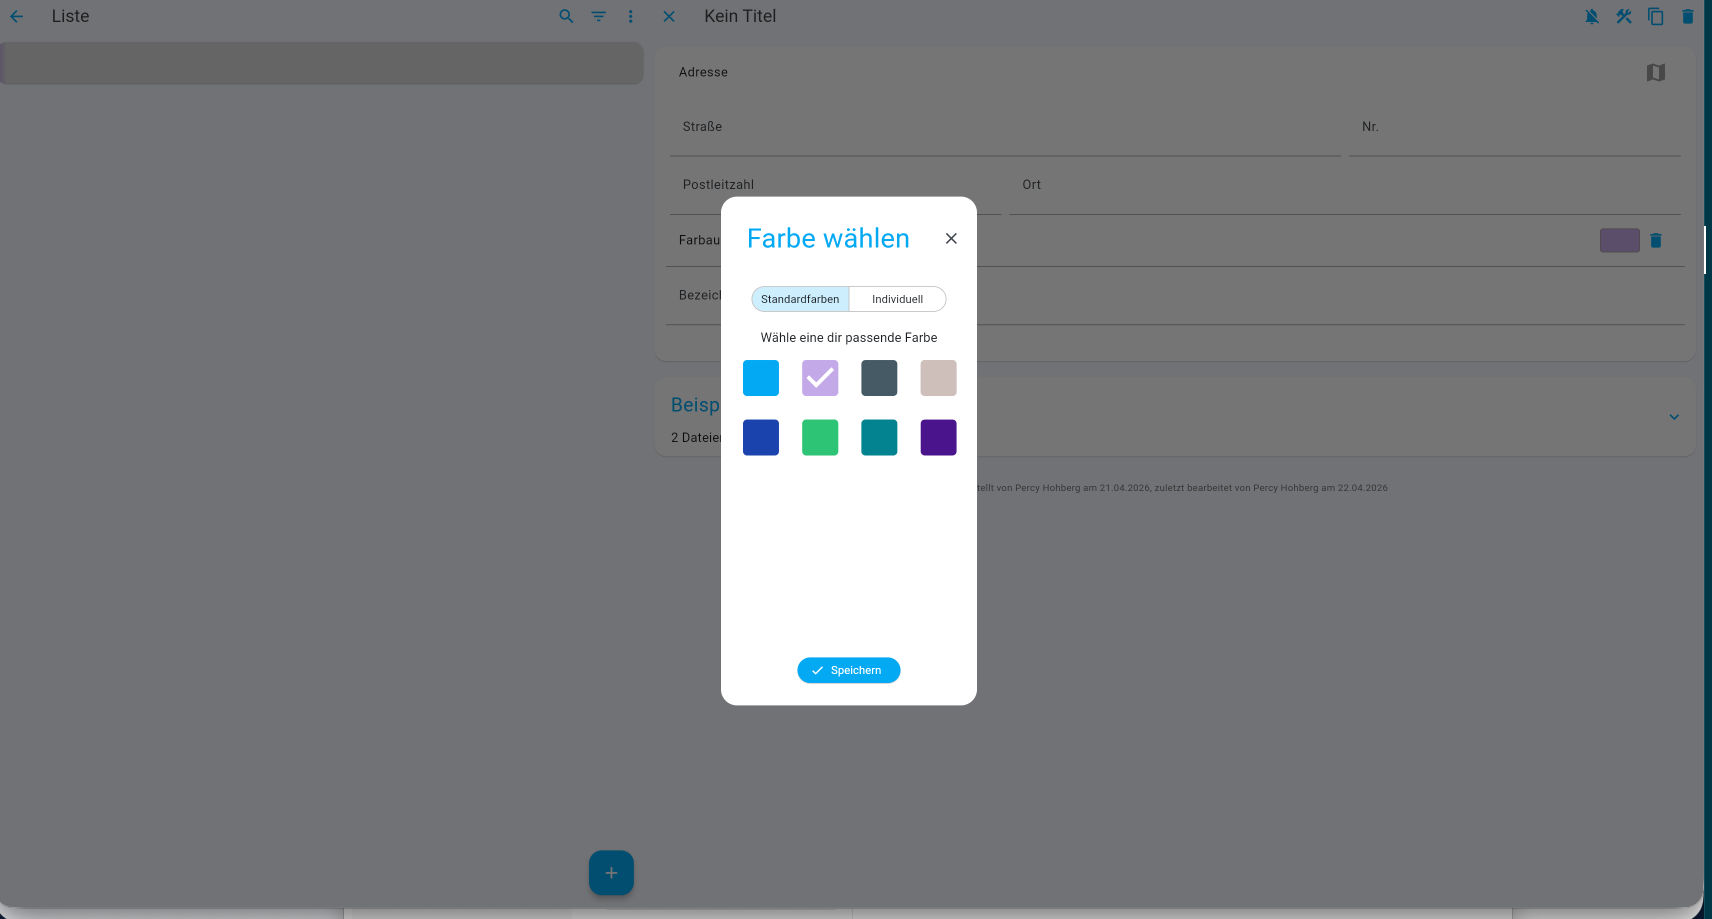
Task: Pick the slate gray color swatch
Action: [x=879, y=378]
